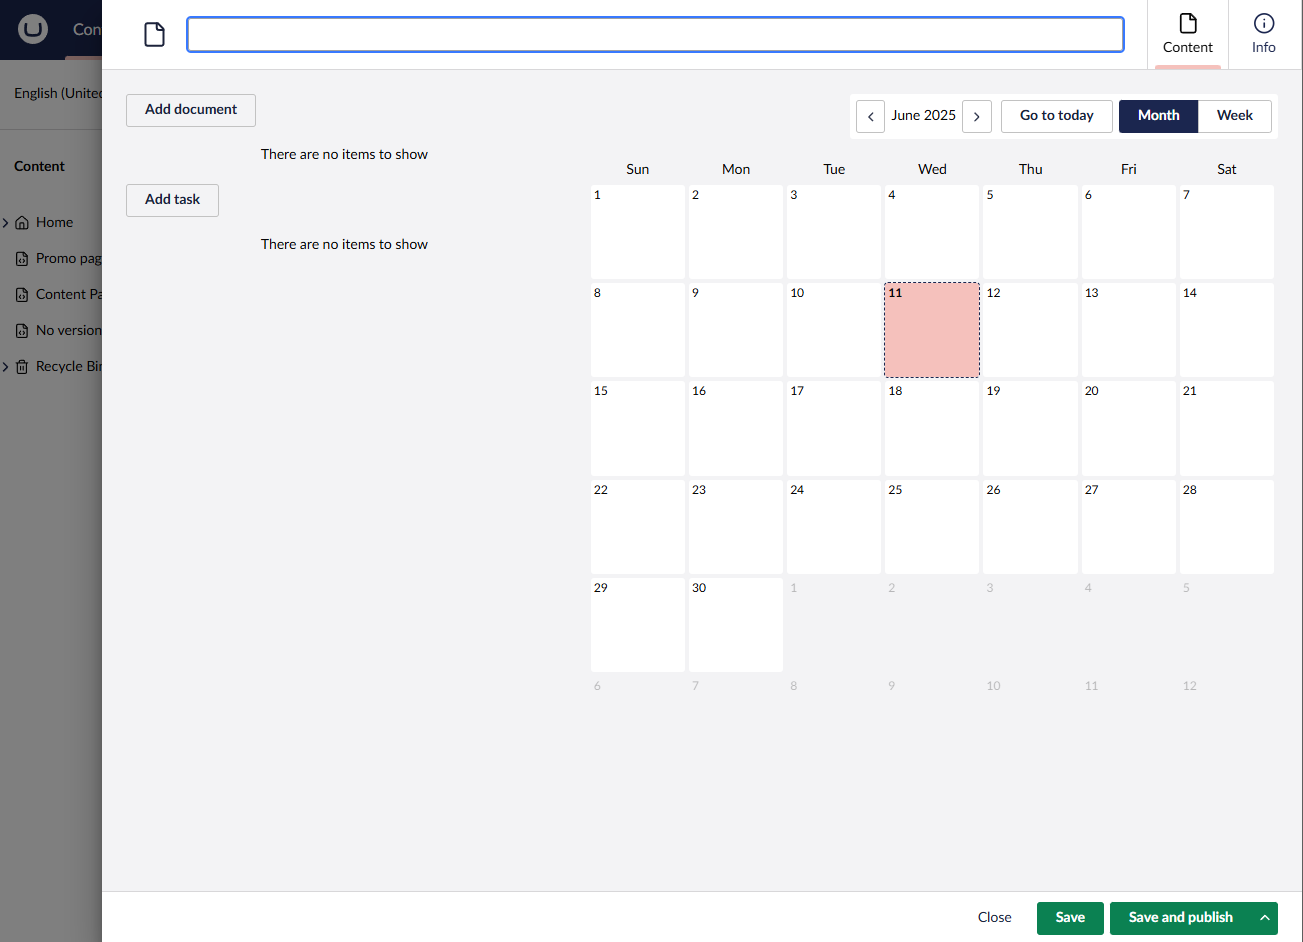Image resolution: width=1303 pixels, height=942 pixels.
Task: Go to previous month with left arrow
Action: pos(870,116)
